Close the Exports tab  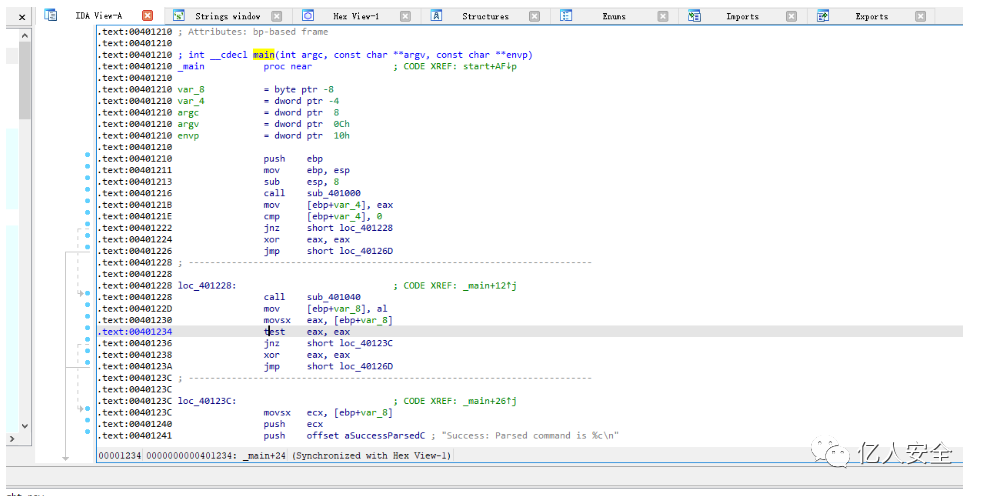click(920, 16)
